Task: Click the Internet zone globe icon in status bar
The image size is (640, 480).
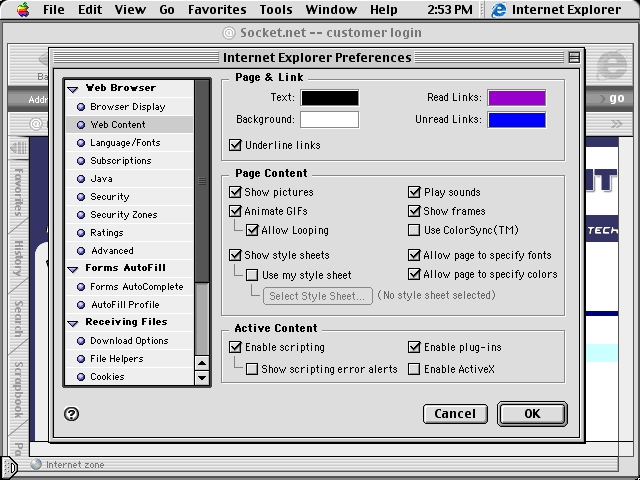Action: [x=36, y=464]
